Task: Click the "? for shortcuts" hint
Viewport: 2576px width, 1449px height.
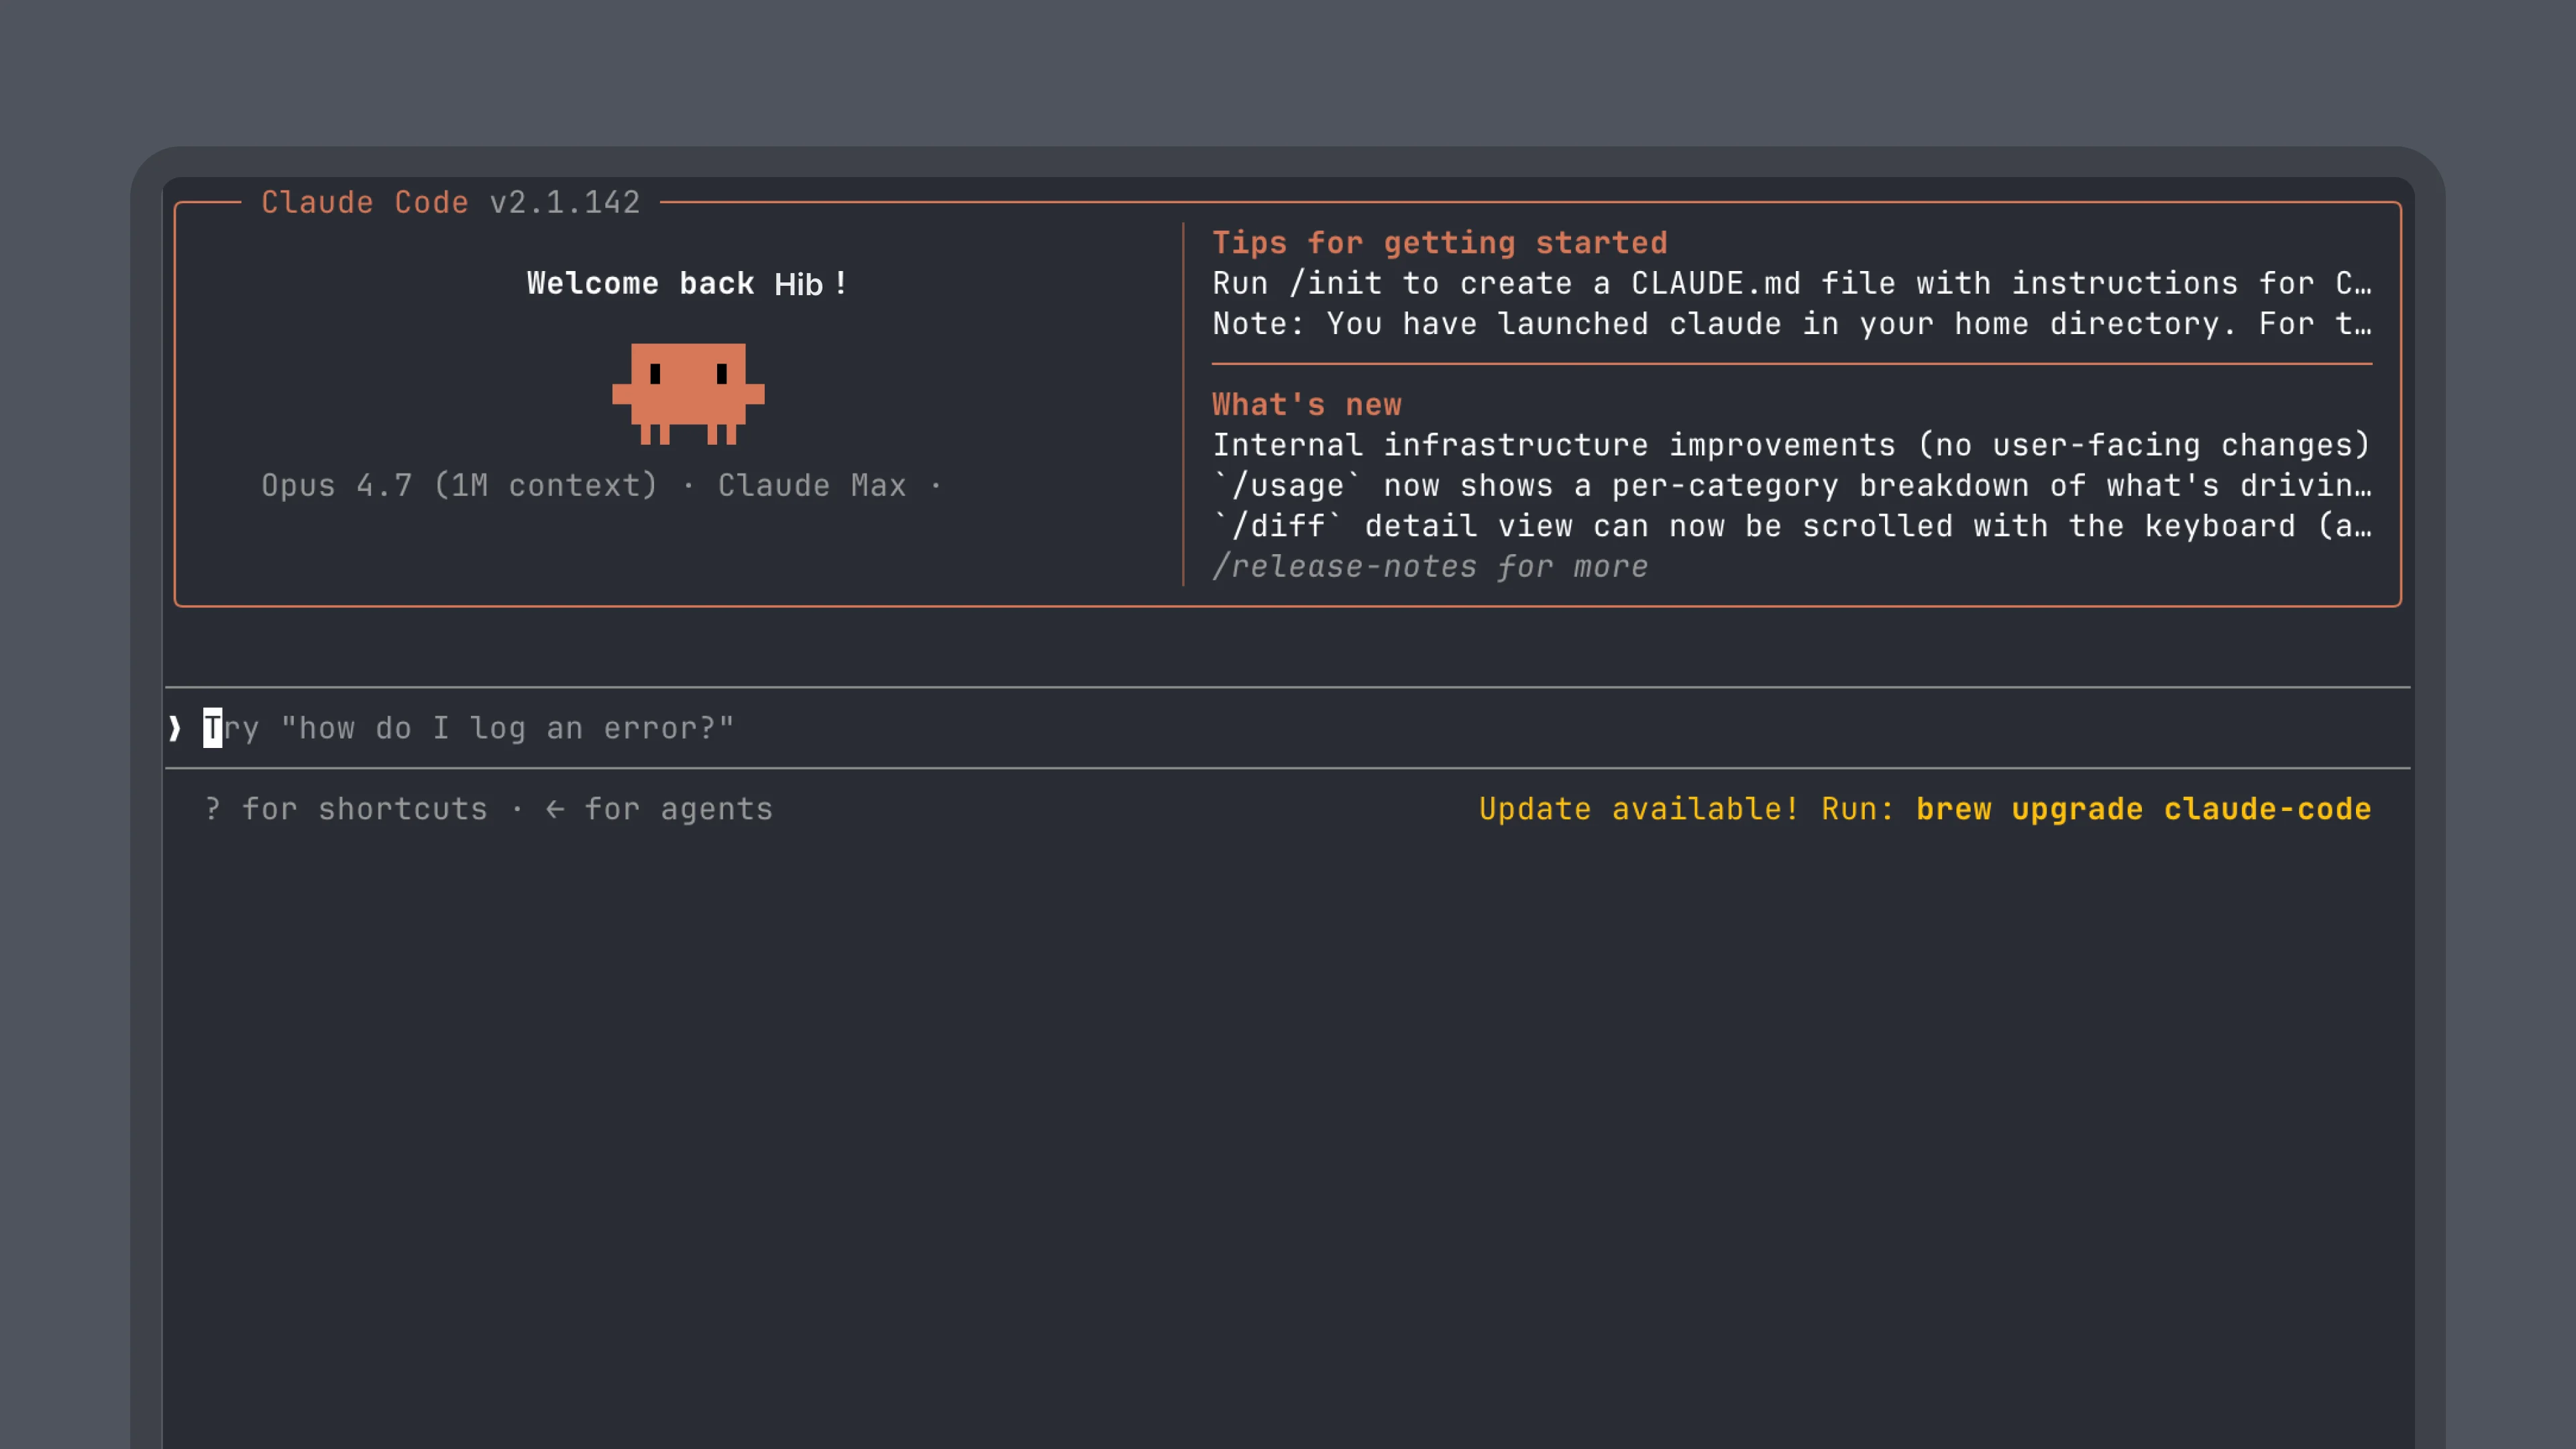Action: pyautogui.click(x=346, y=809)
